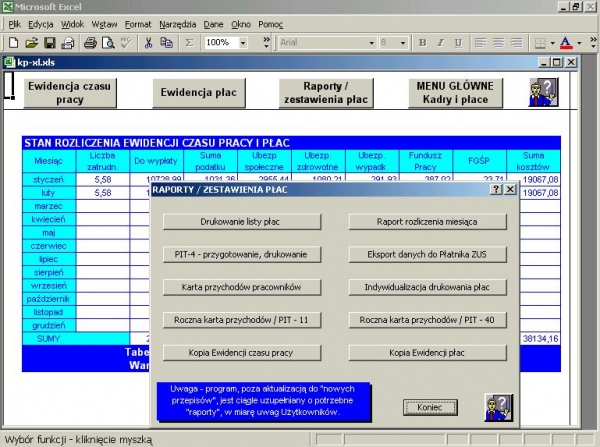Image resolution: width=600 pixels, height=447 pixels.
Task: Click the Save diskette icon
Action: [48, 43]
